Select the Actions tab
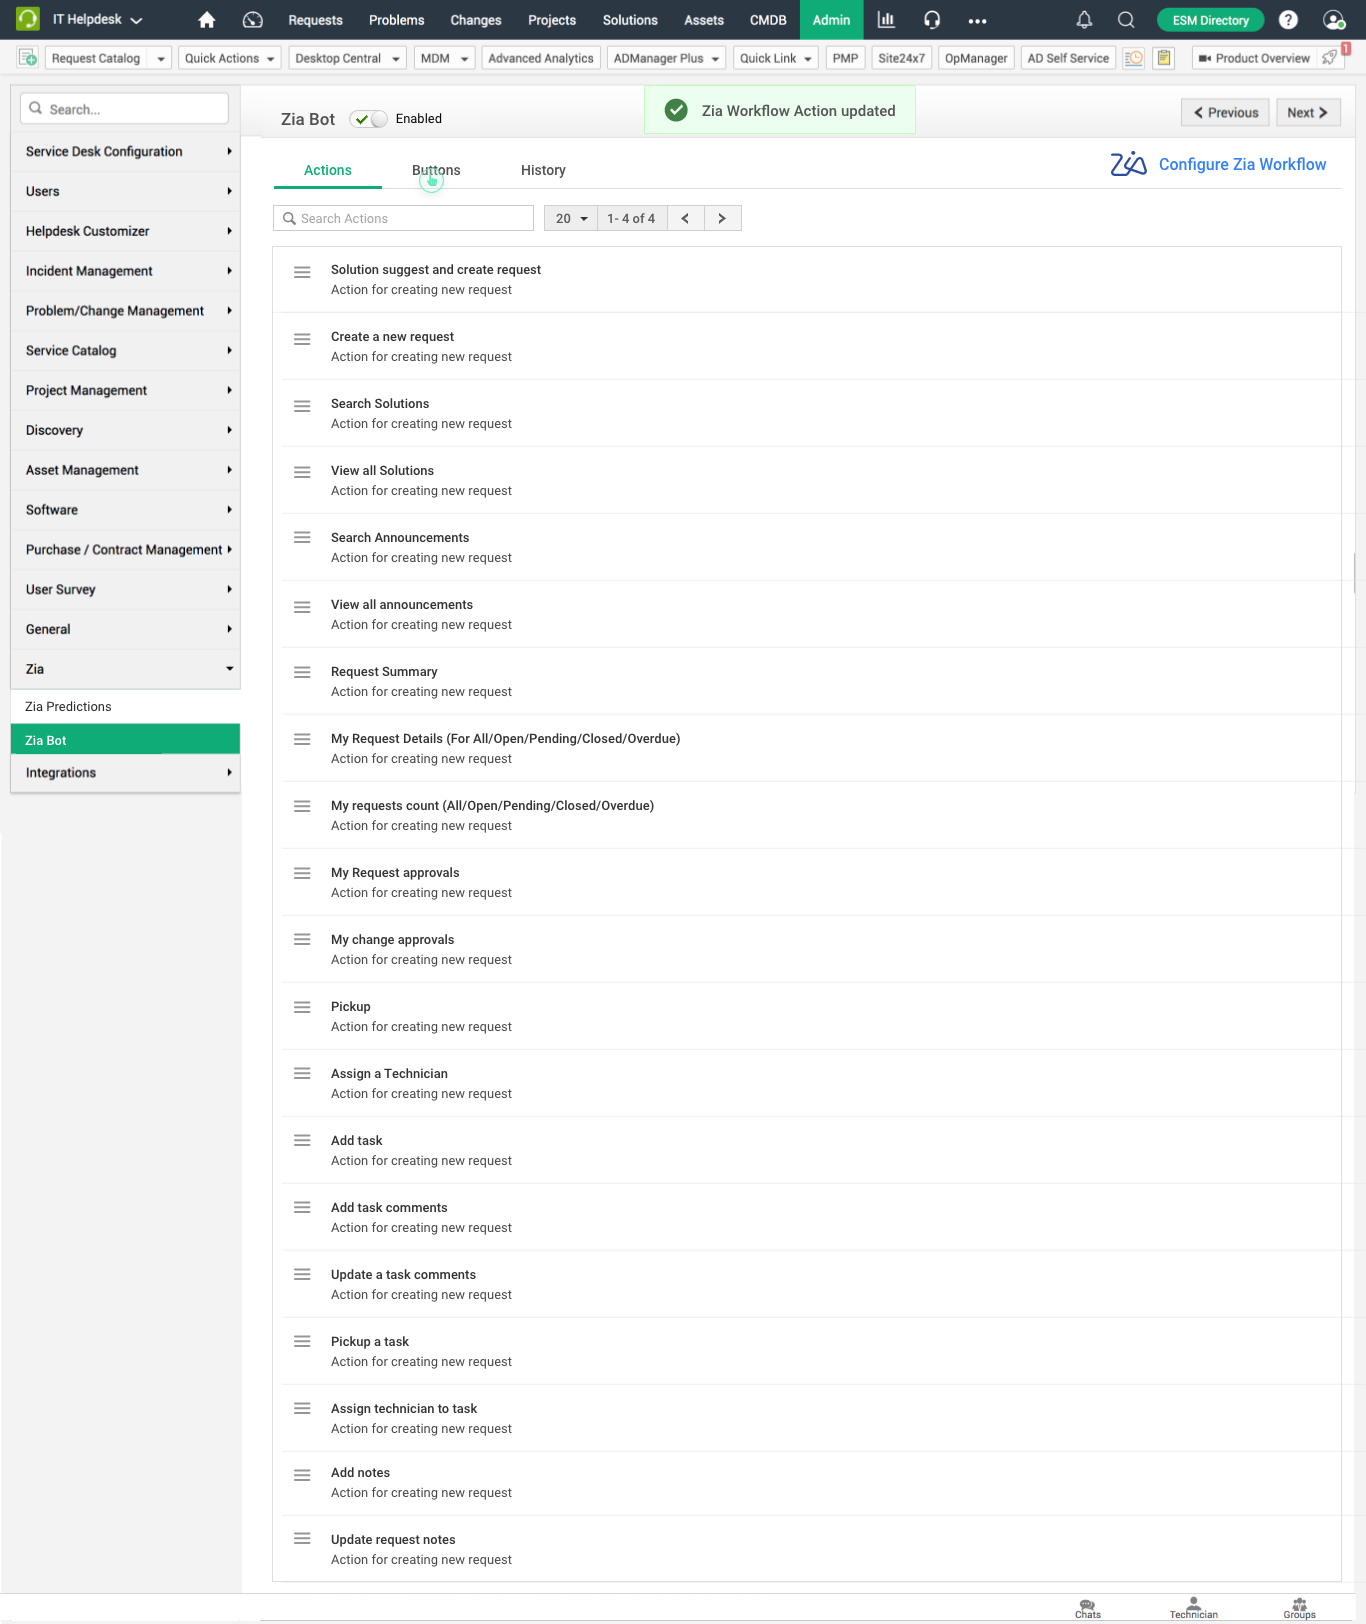 328,170
